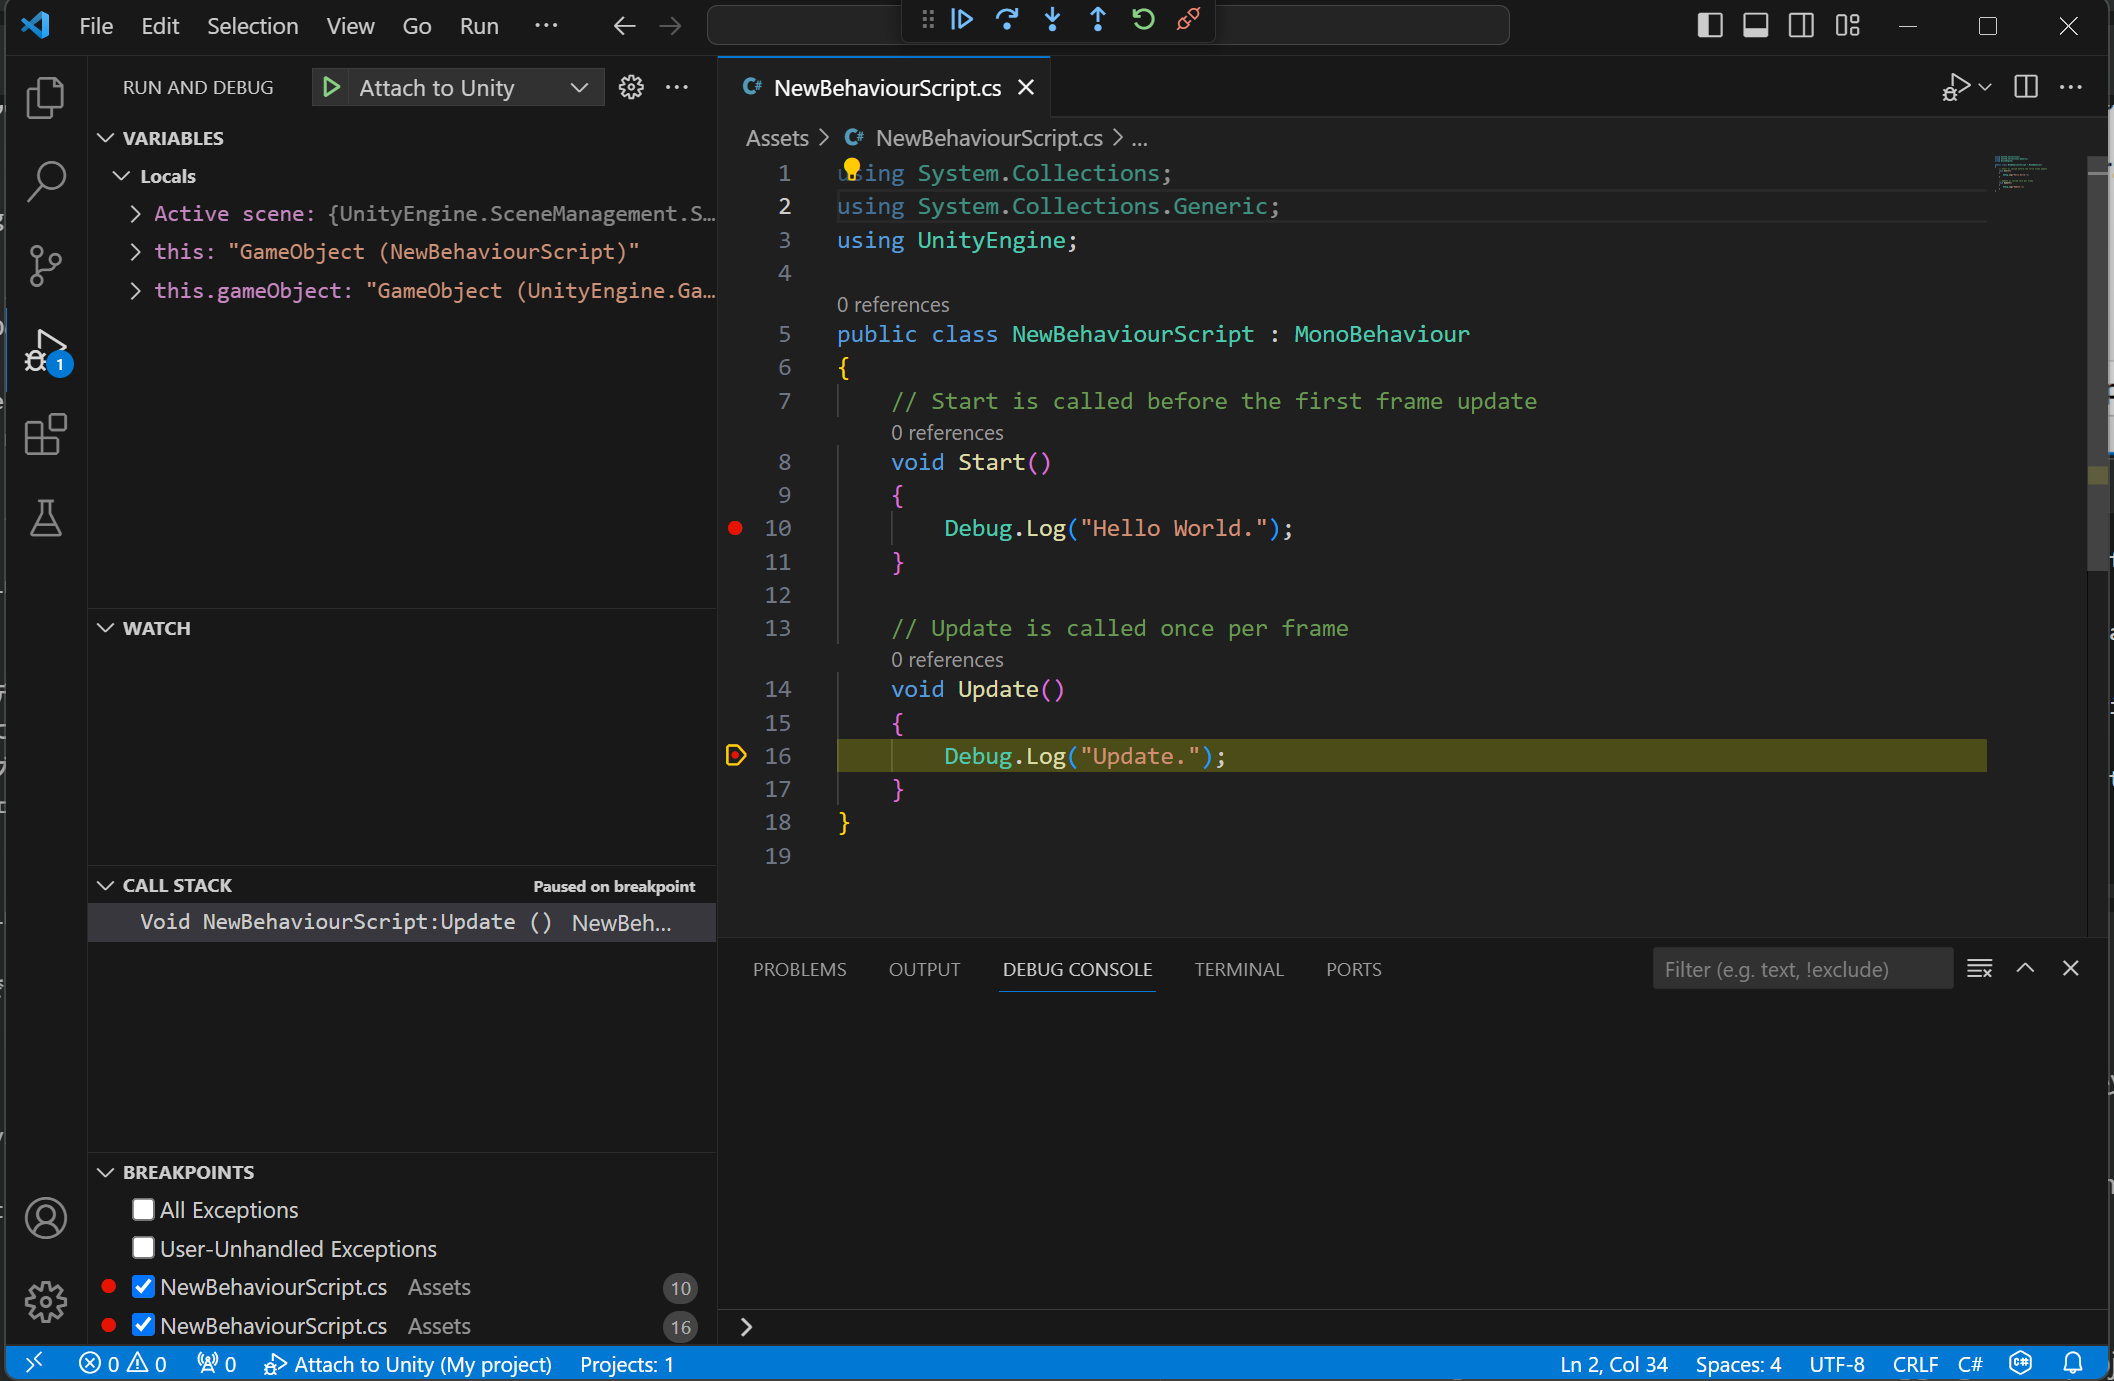The image size is (2114, 1381).
Task: Expand the Active scene variable
Action: [135, 214]
